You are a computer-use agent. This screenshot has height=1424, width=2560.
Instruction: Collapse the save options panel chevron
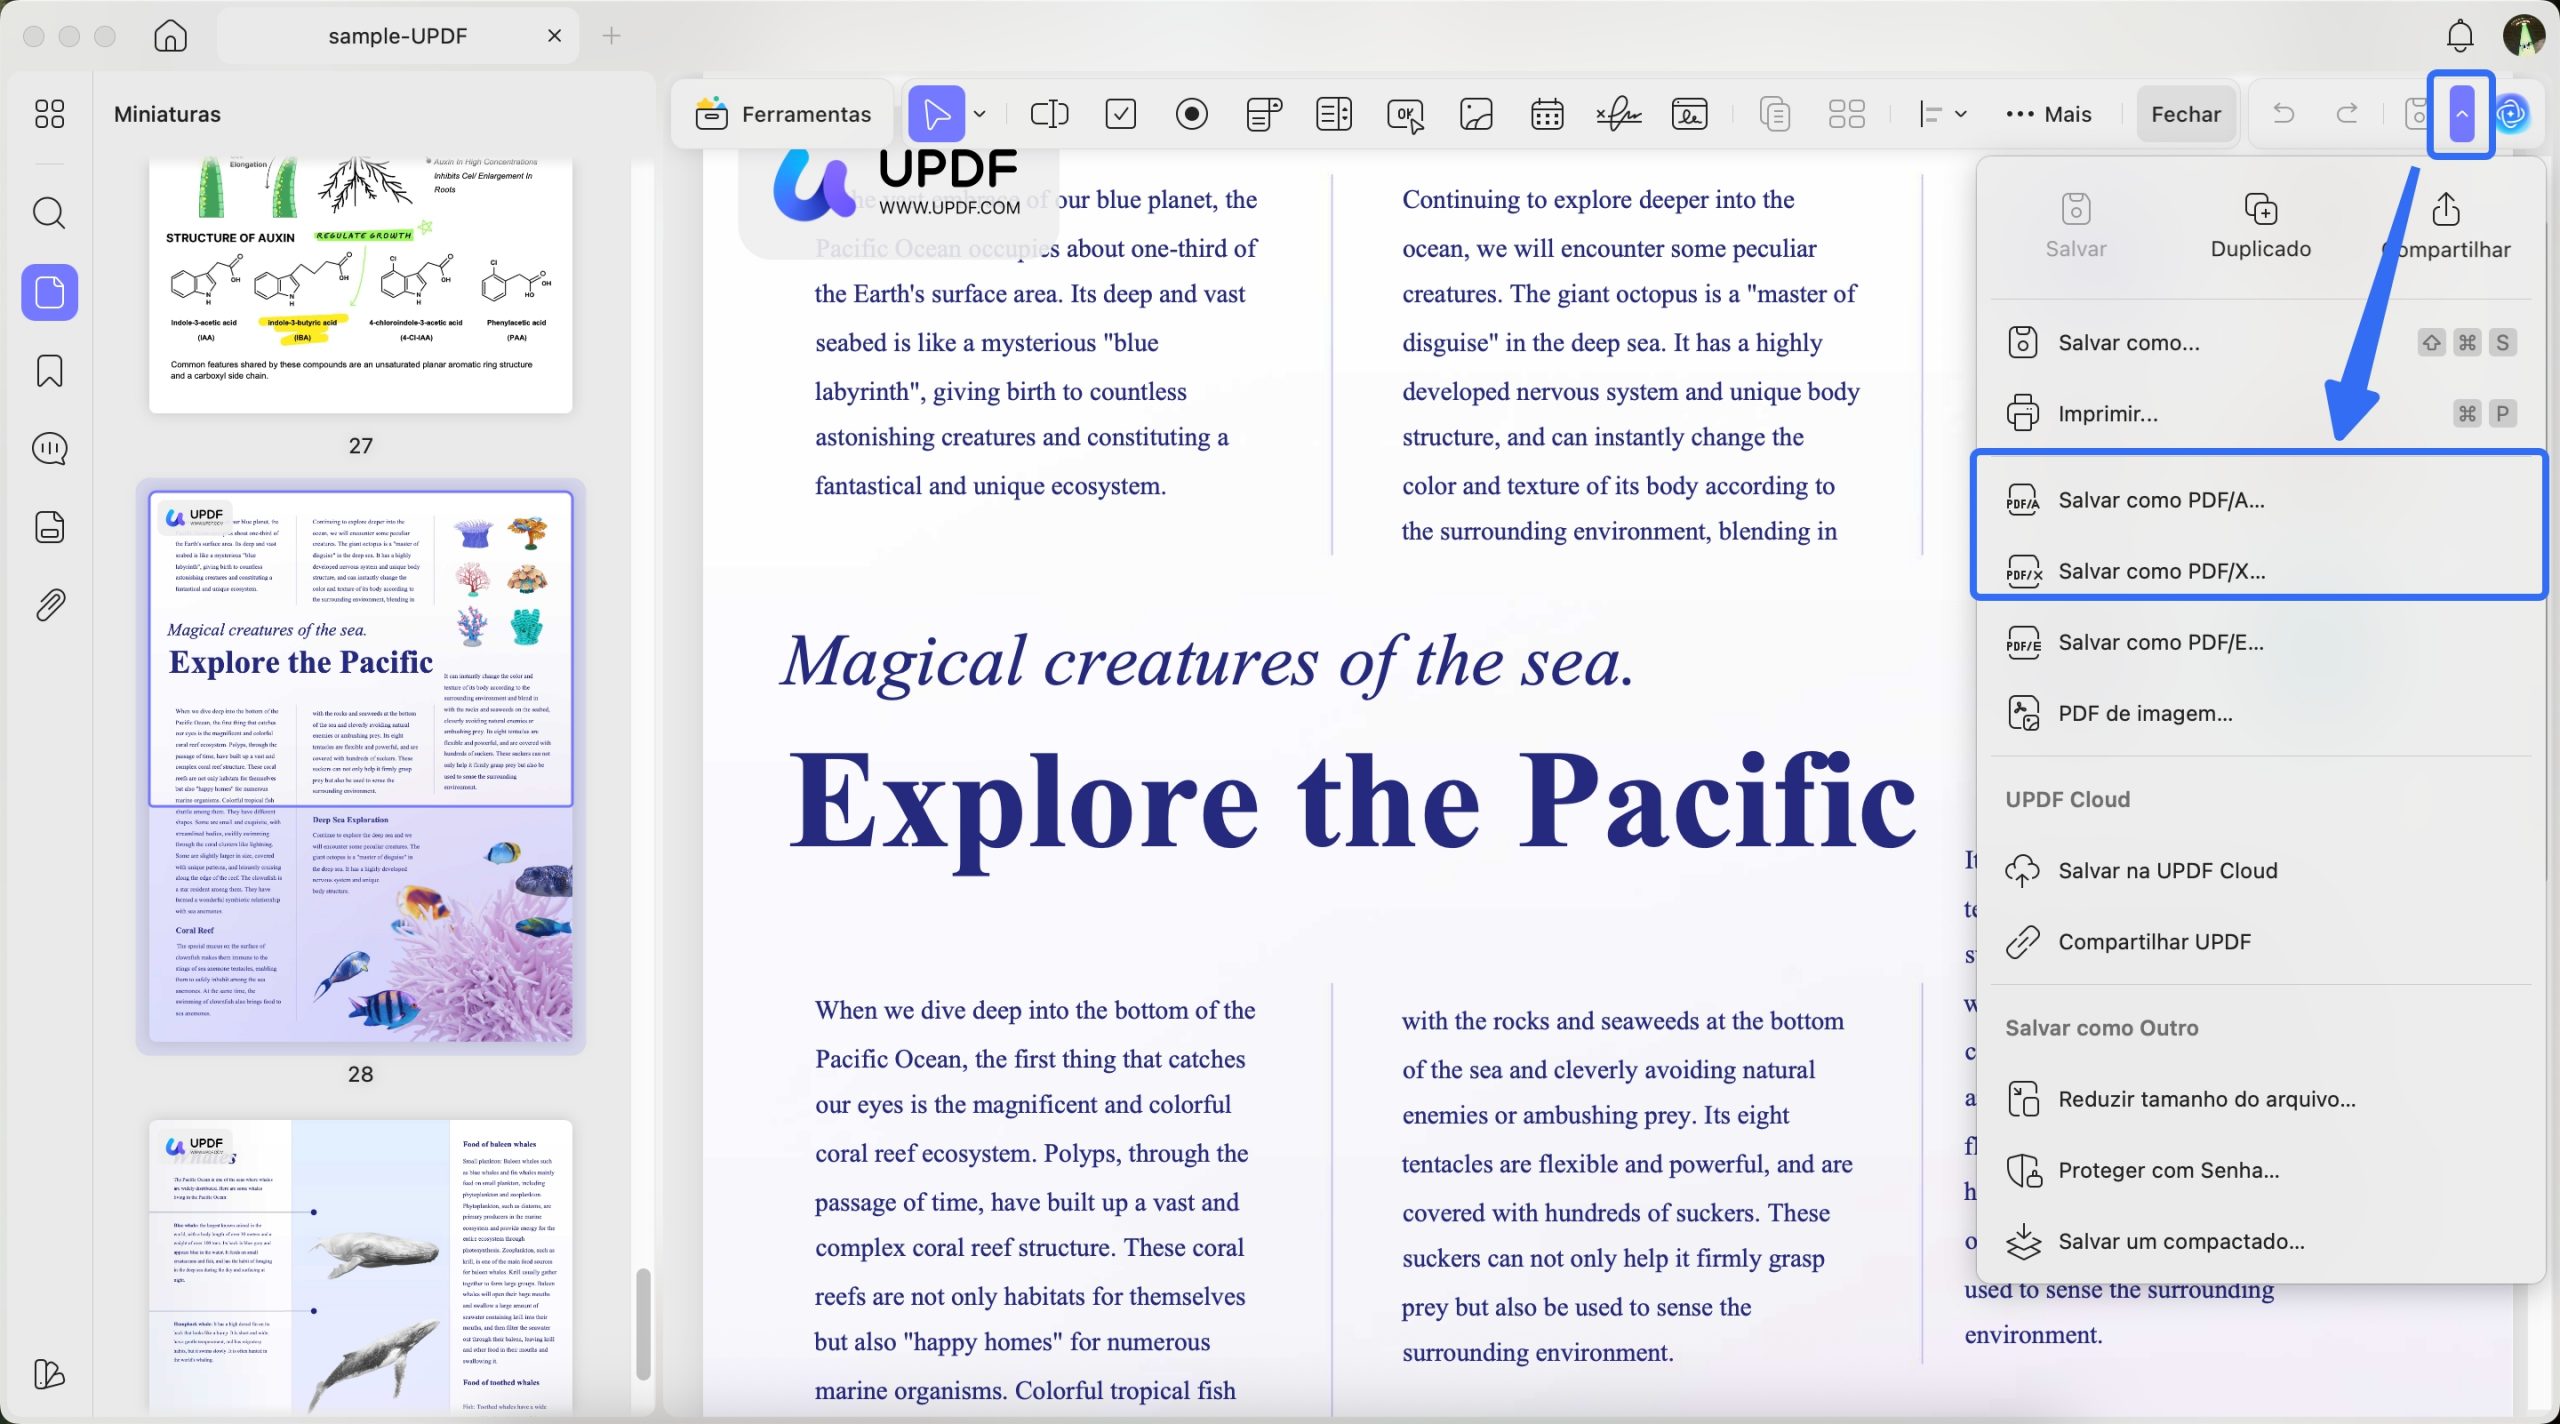2461,114
